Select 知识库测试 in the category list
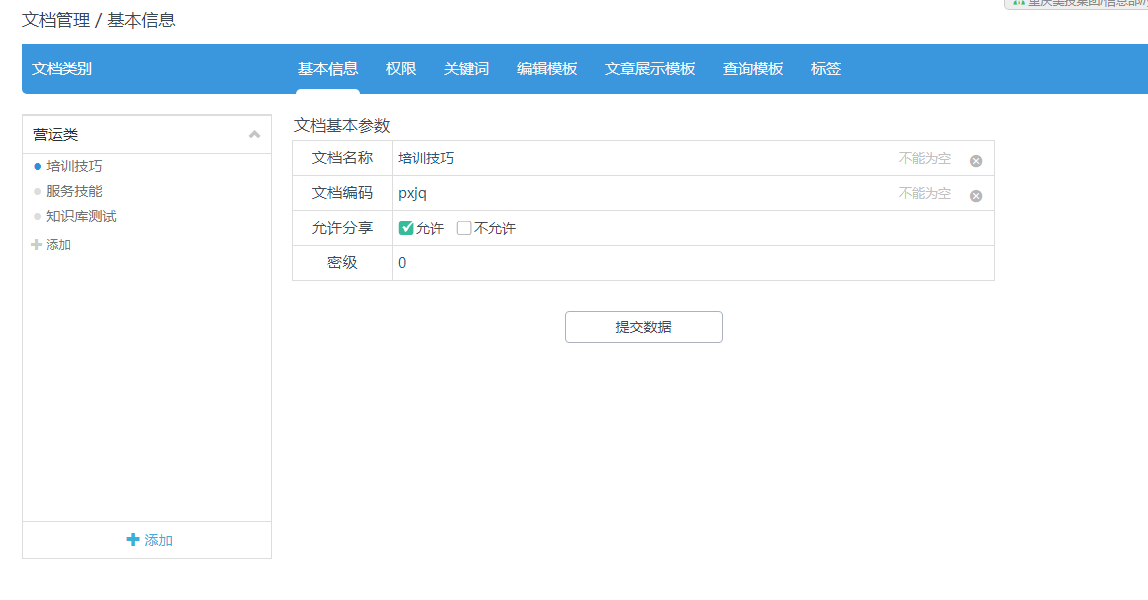This screenshot has width=1148, height=600. coord(81,216)
